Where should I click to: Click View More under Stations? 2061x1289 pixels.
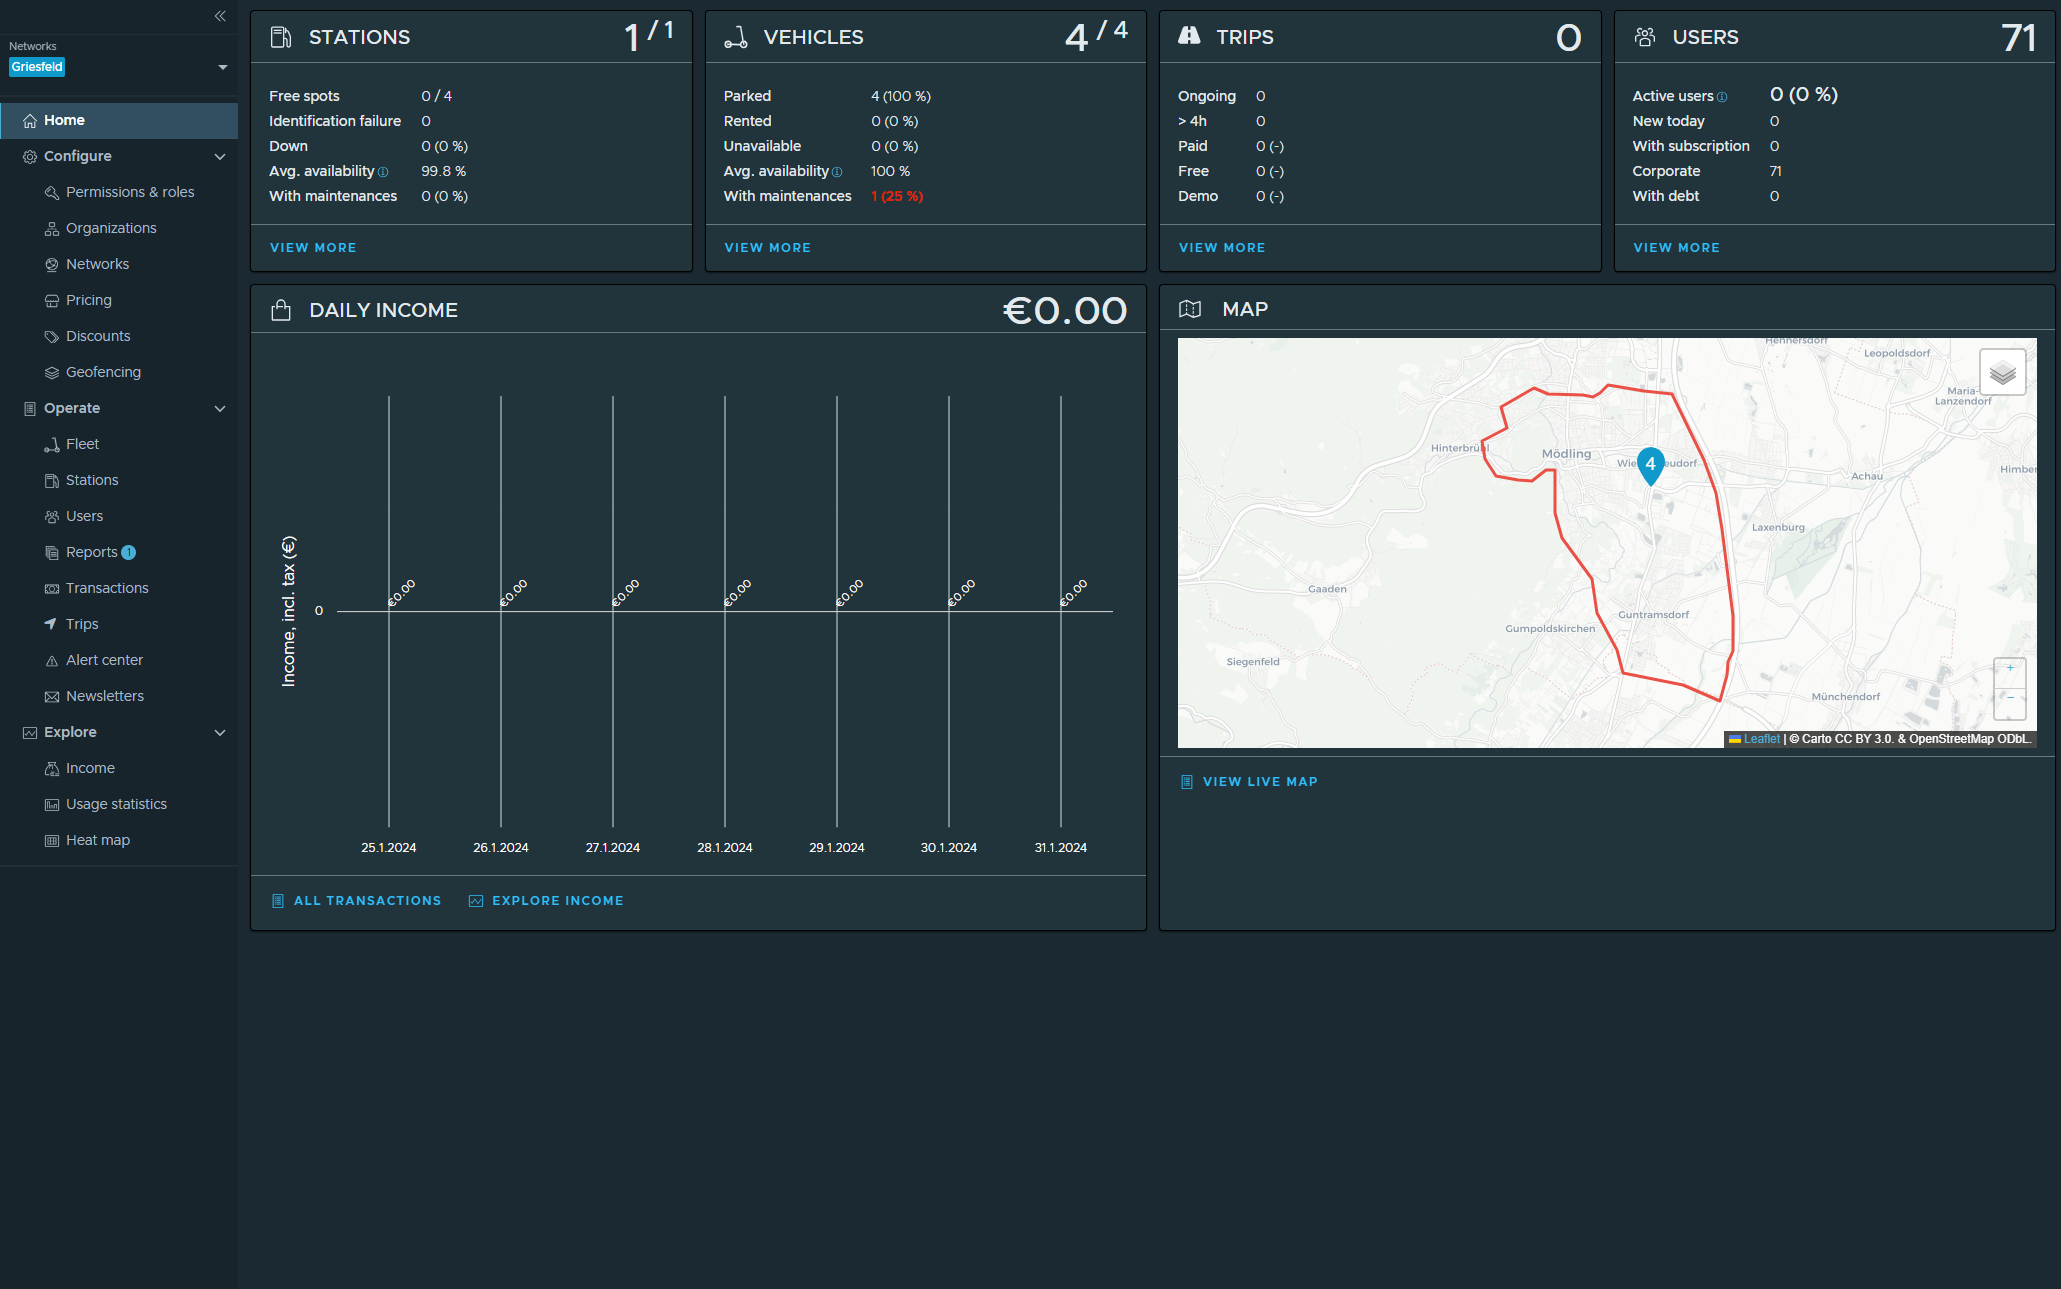313,247
